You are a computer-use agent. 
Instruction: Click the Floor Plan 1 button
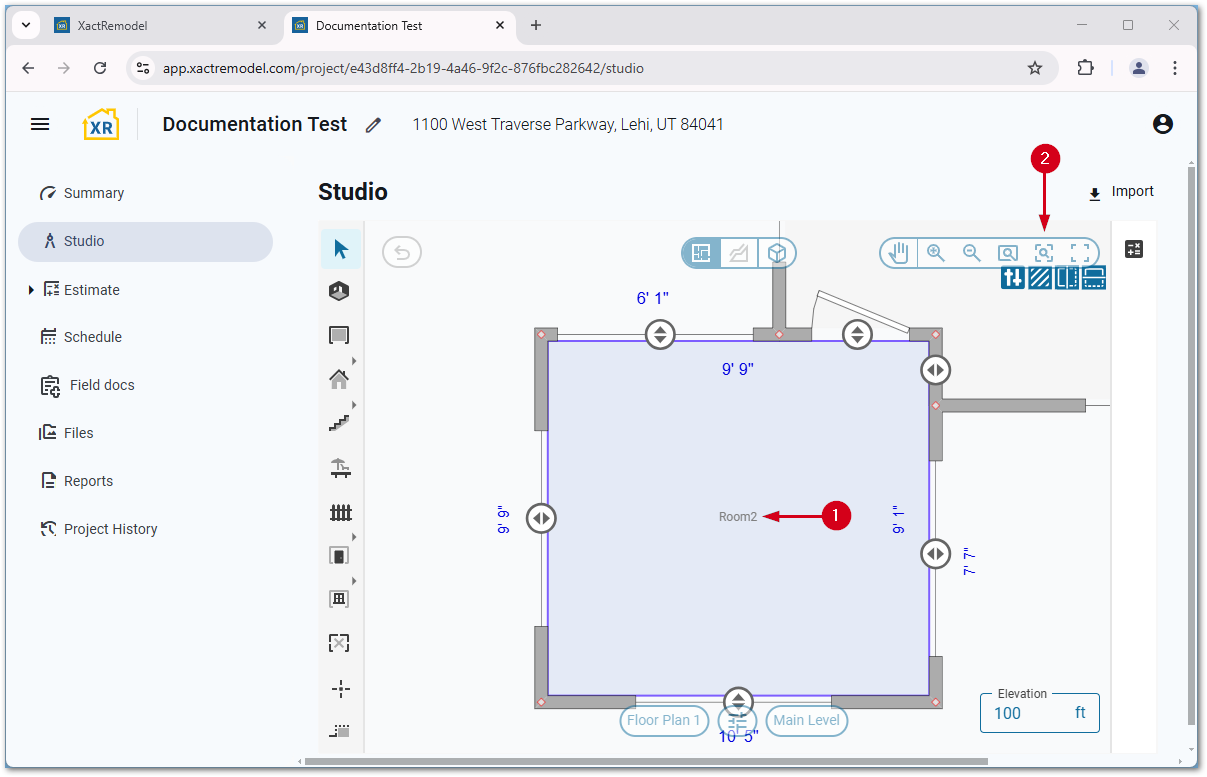[x=665, y=721]
